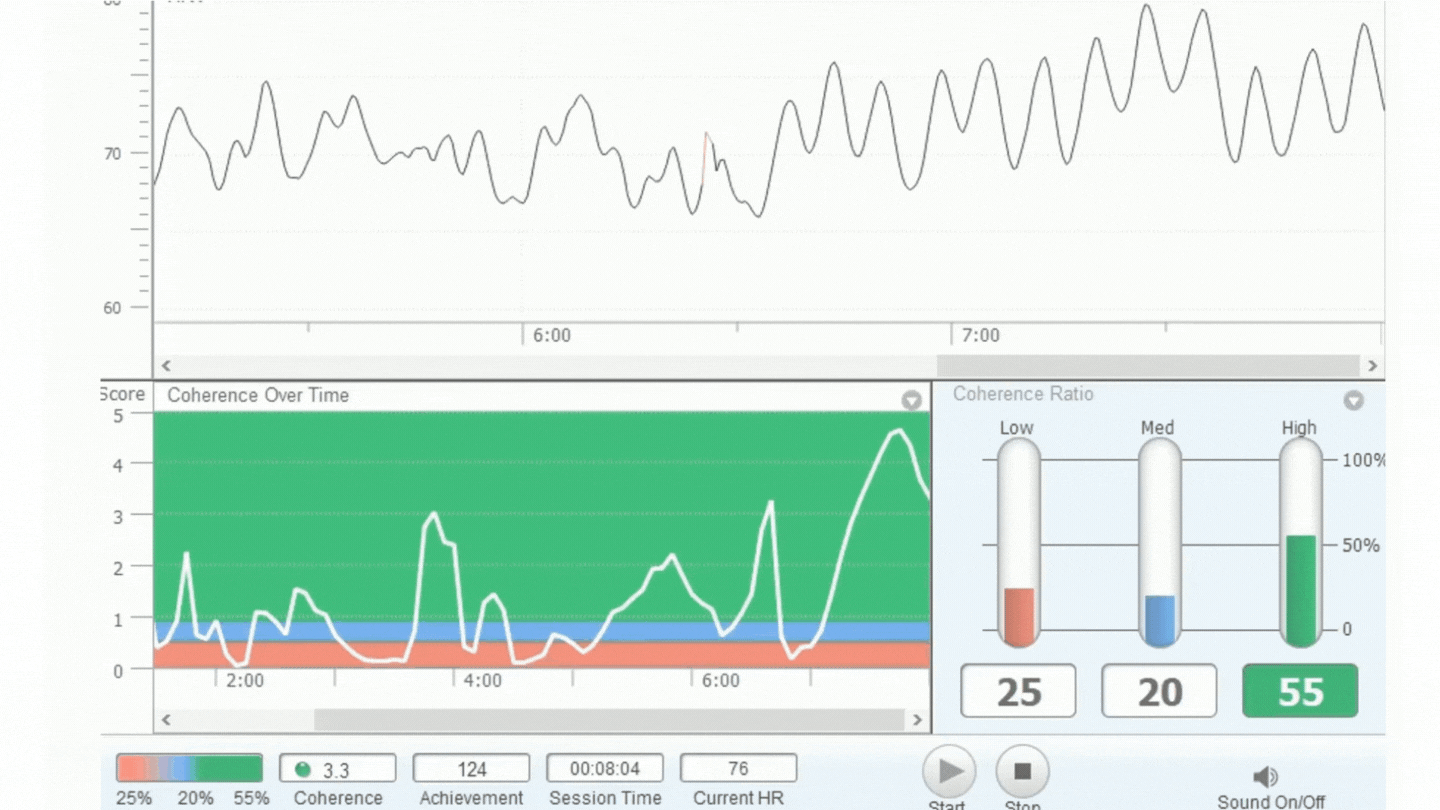Open the Coherence Over Time dropdown arrow
Viewport: 1440px width, 810px height.
(x=911, y=400)
